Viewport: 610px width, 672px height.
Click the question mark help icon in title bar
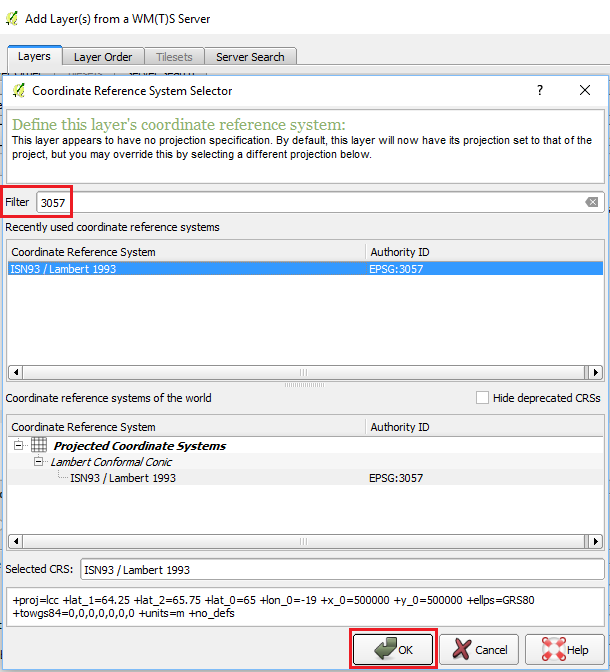[x=540, y=90]
